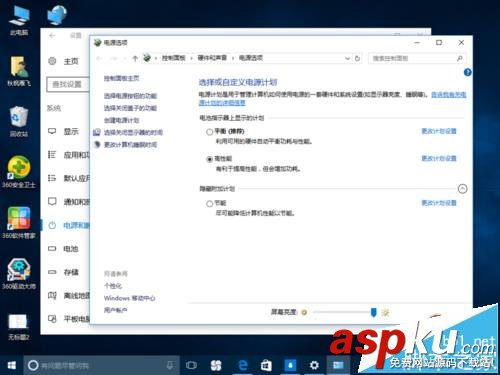Go to 控制面板 in the breadcrumb
The height and width of the screenshot is (375, 500).
tap(173, 58)
